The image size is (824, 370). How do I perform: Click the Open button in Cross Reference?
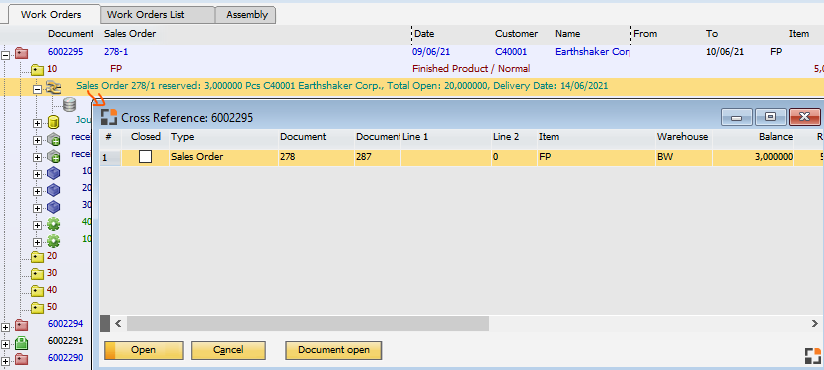143,350
